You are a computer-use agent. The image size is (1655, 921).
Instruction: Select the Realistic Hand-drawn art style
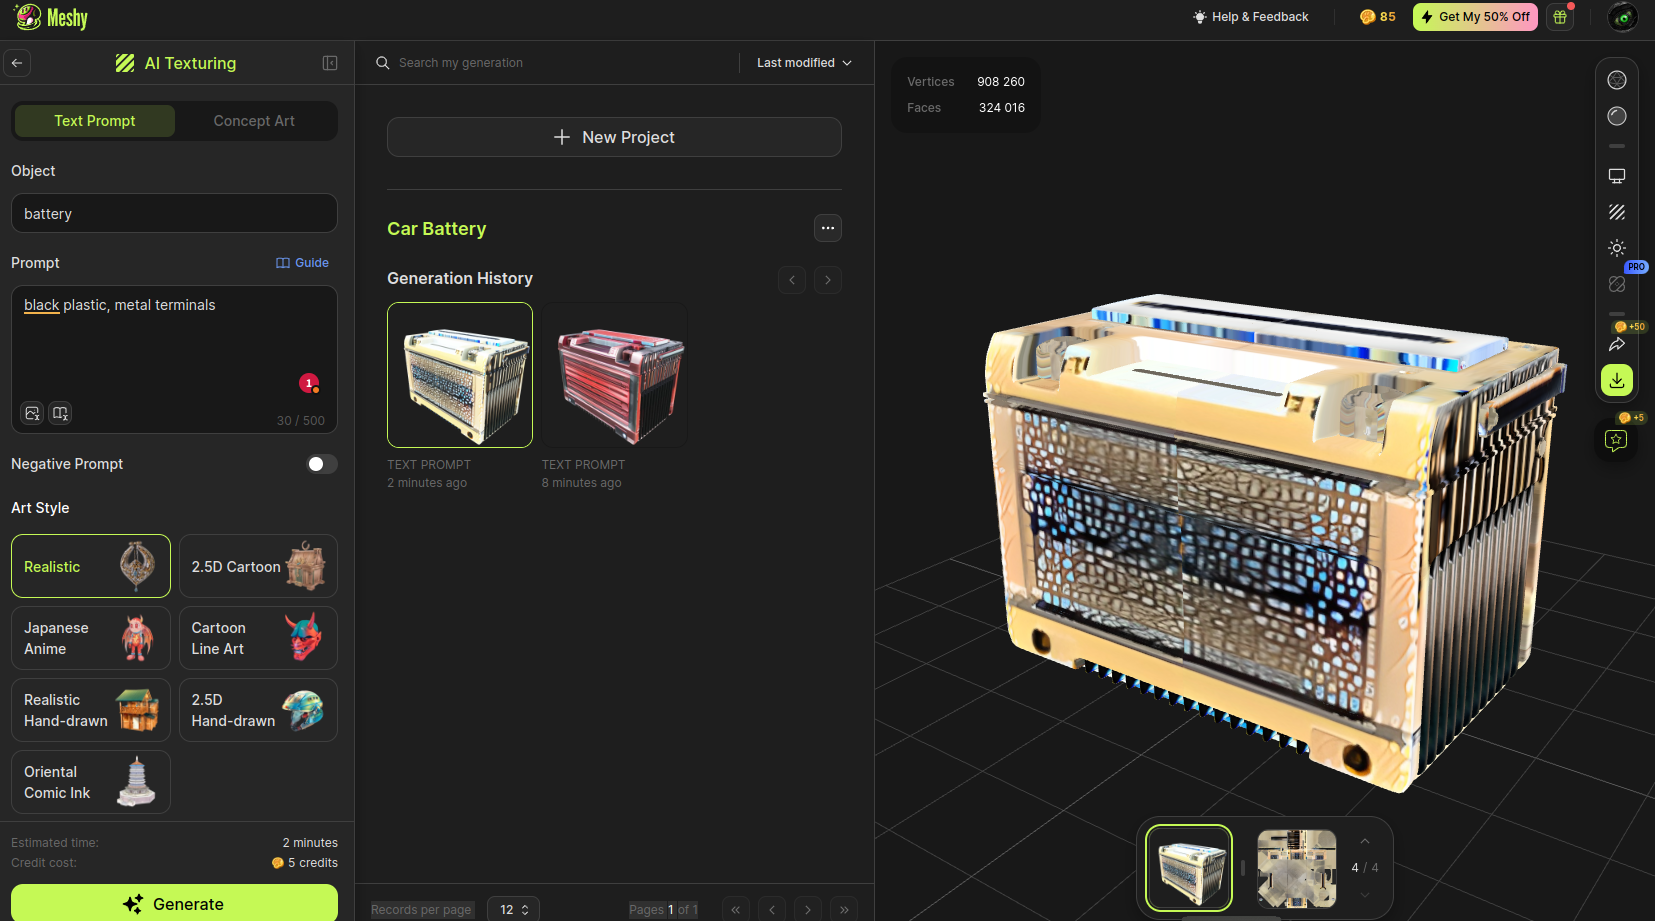point(91,710)
